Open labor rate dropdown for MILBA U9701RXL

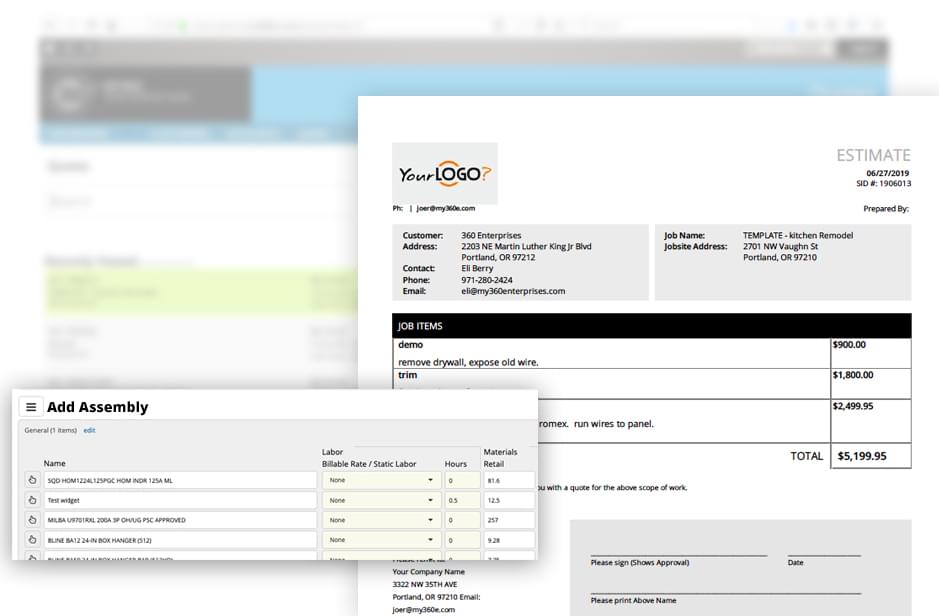381,520
